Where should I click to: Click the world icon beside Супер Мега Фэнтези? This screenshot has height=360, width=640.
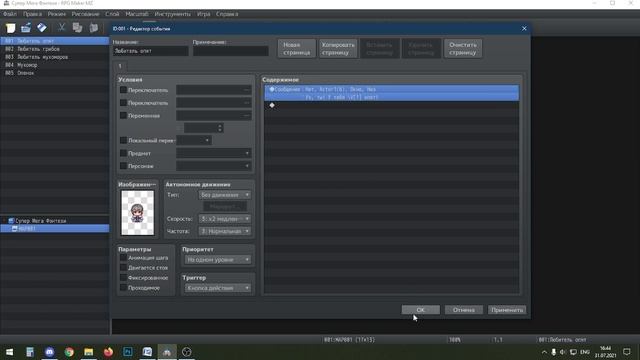click(x=11, y=220)
